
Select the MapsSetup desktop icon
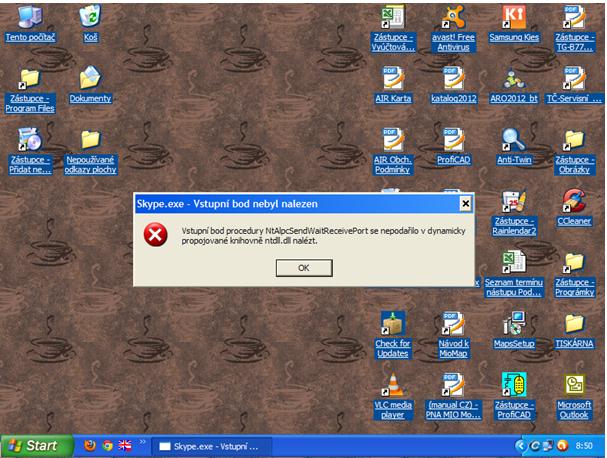(x=512, y=324)
